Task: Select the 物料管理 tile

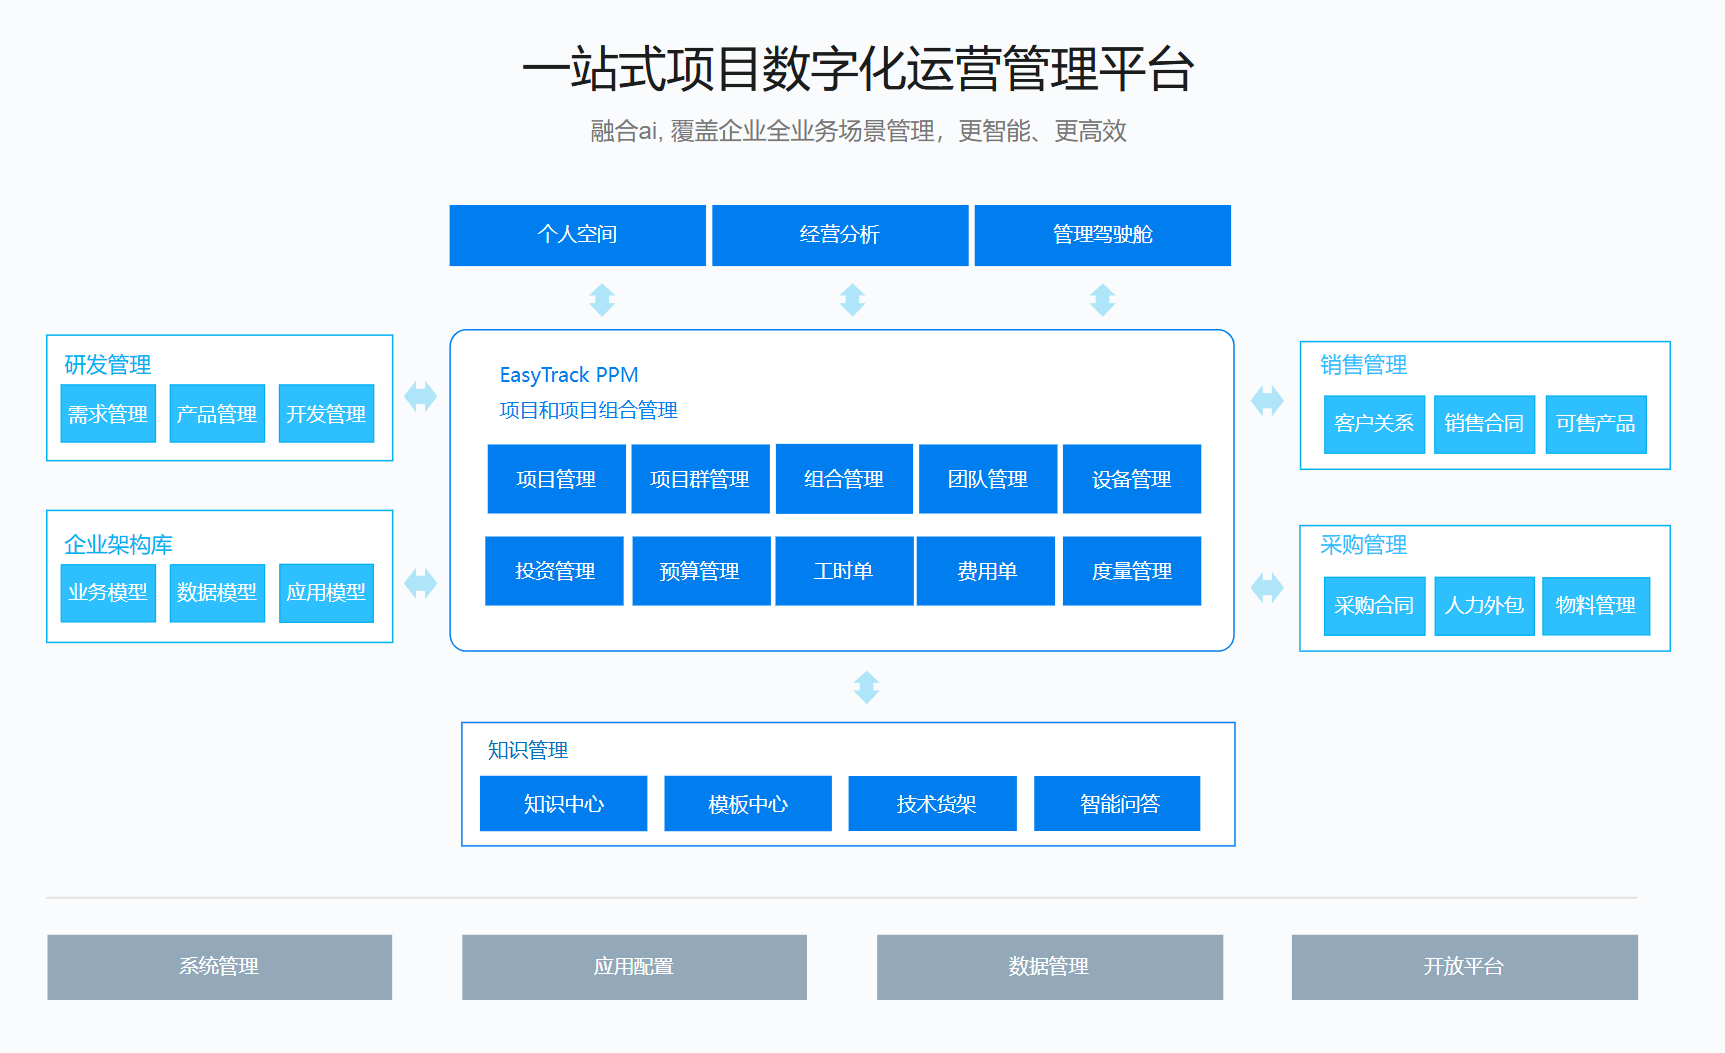Action: click(x=1596, y=606)
